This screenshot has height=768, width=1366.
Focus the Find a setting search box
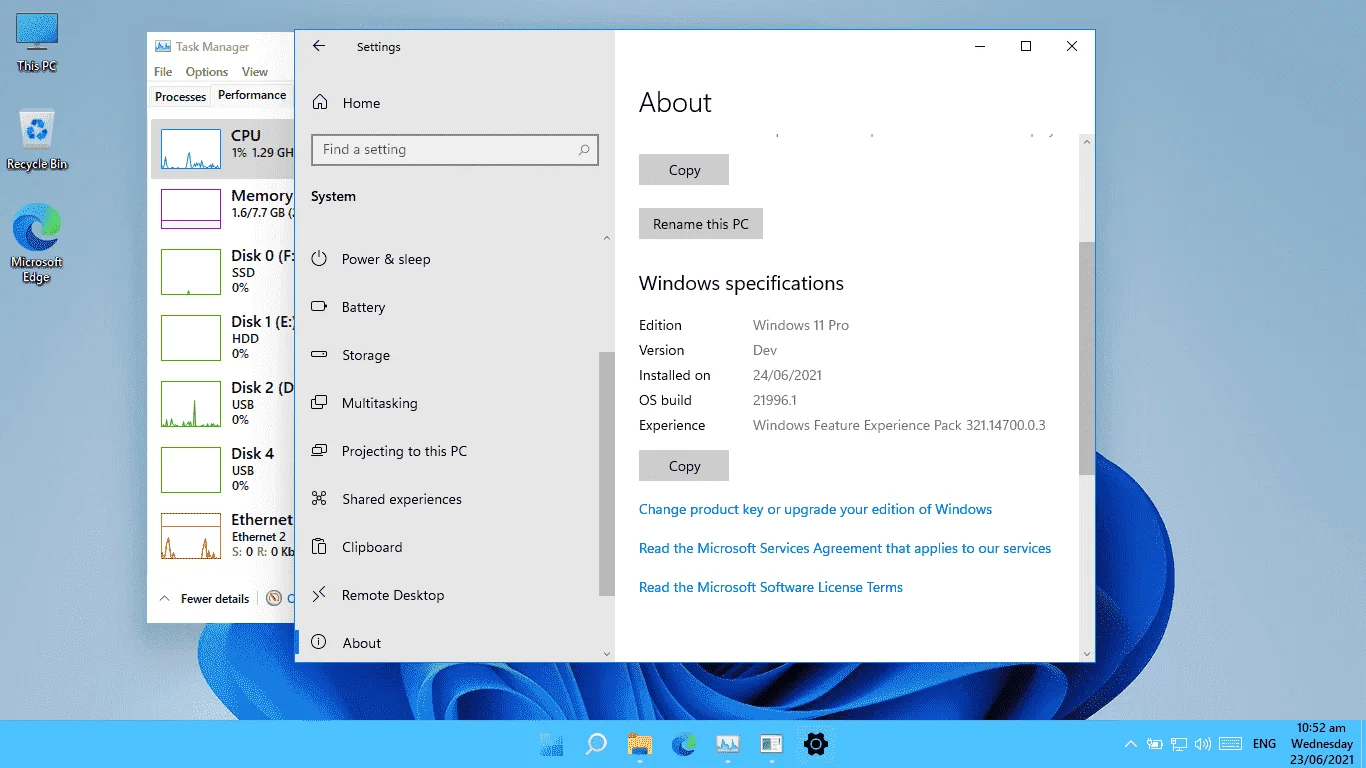tap(455, 150)
